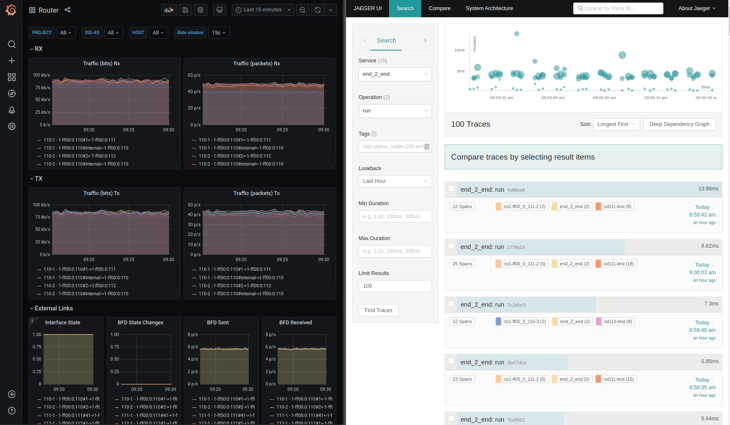Select checkbox for trace 7bd96f1
The height and width of the screenshot is (425, 730).
click(451, 418)
